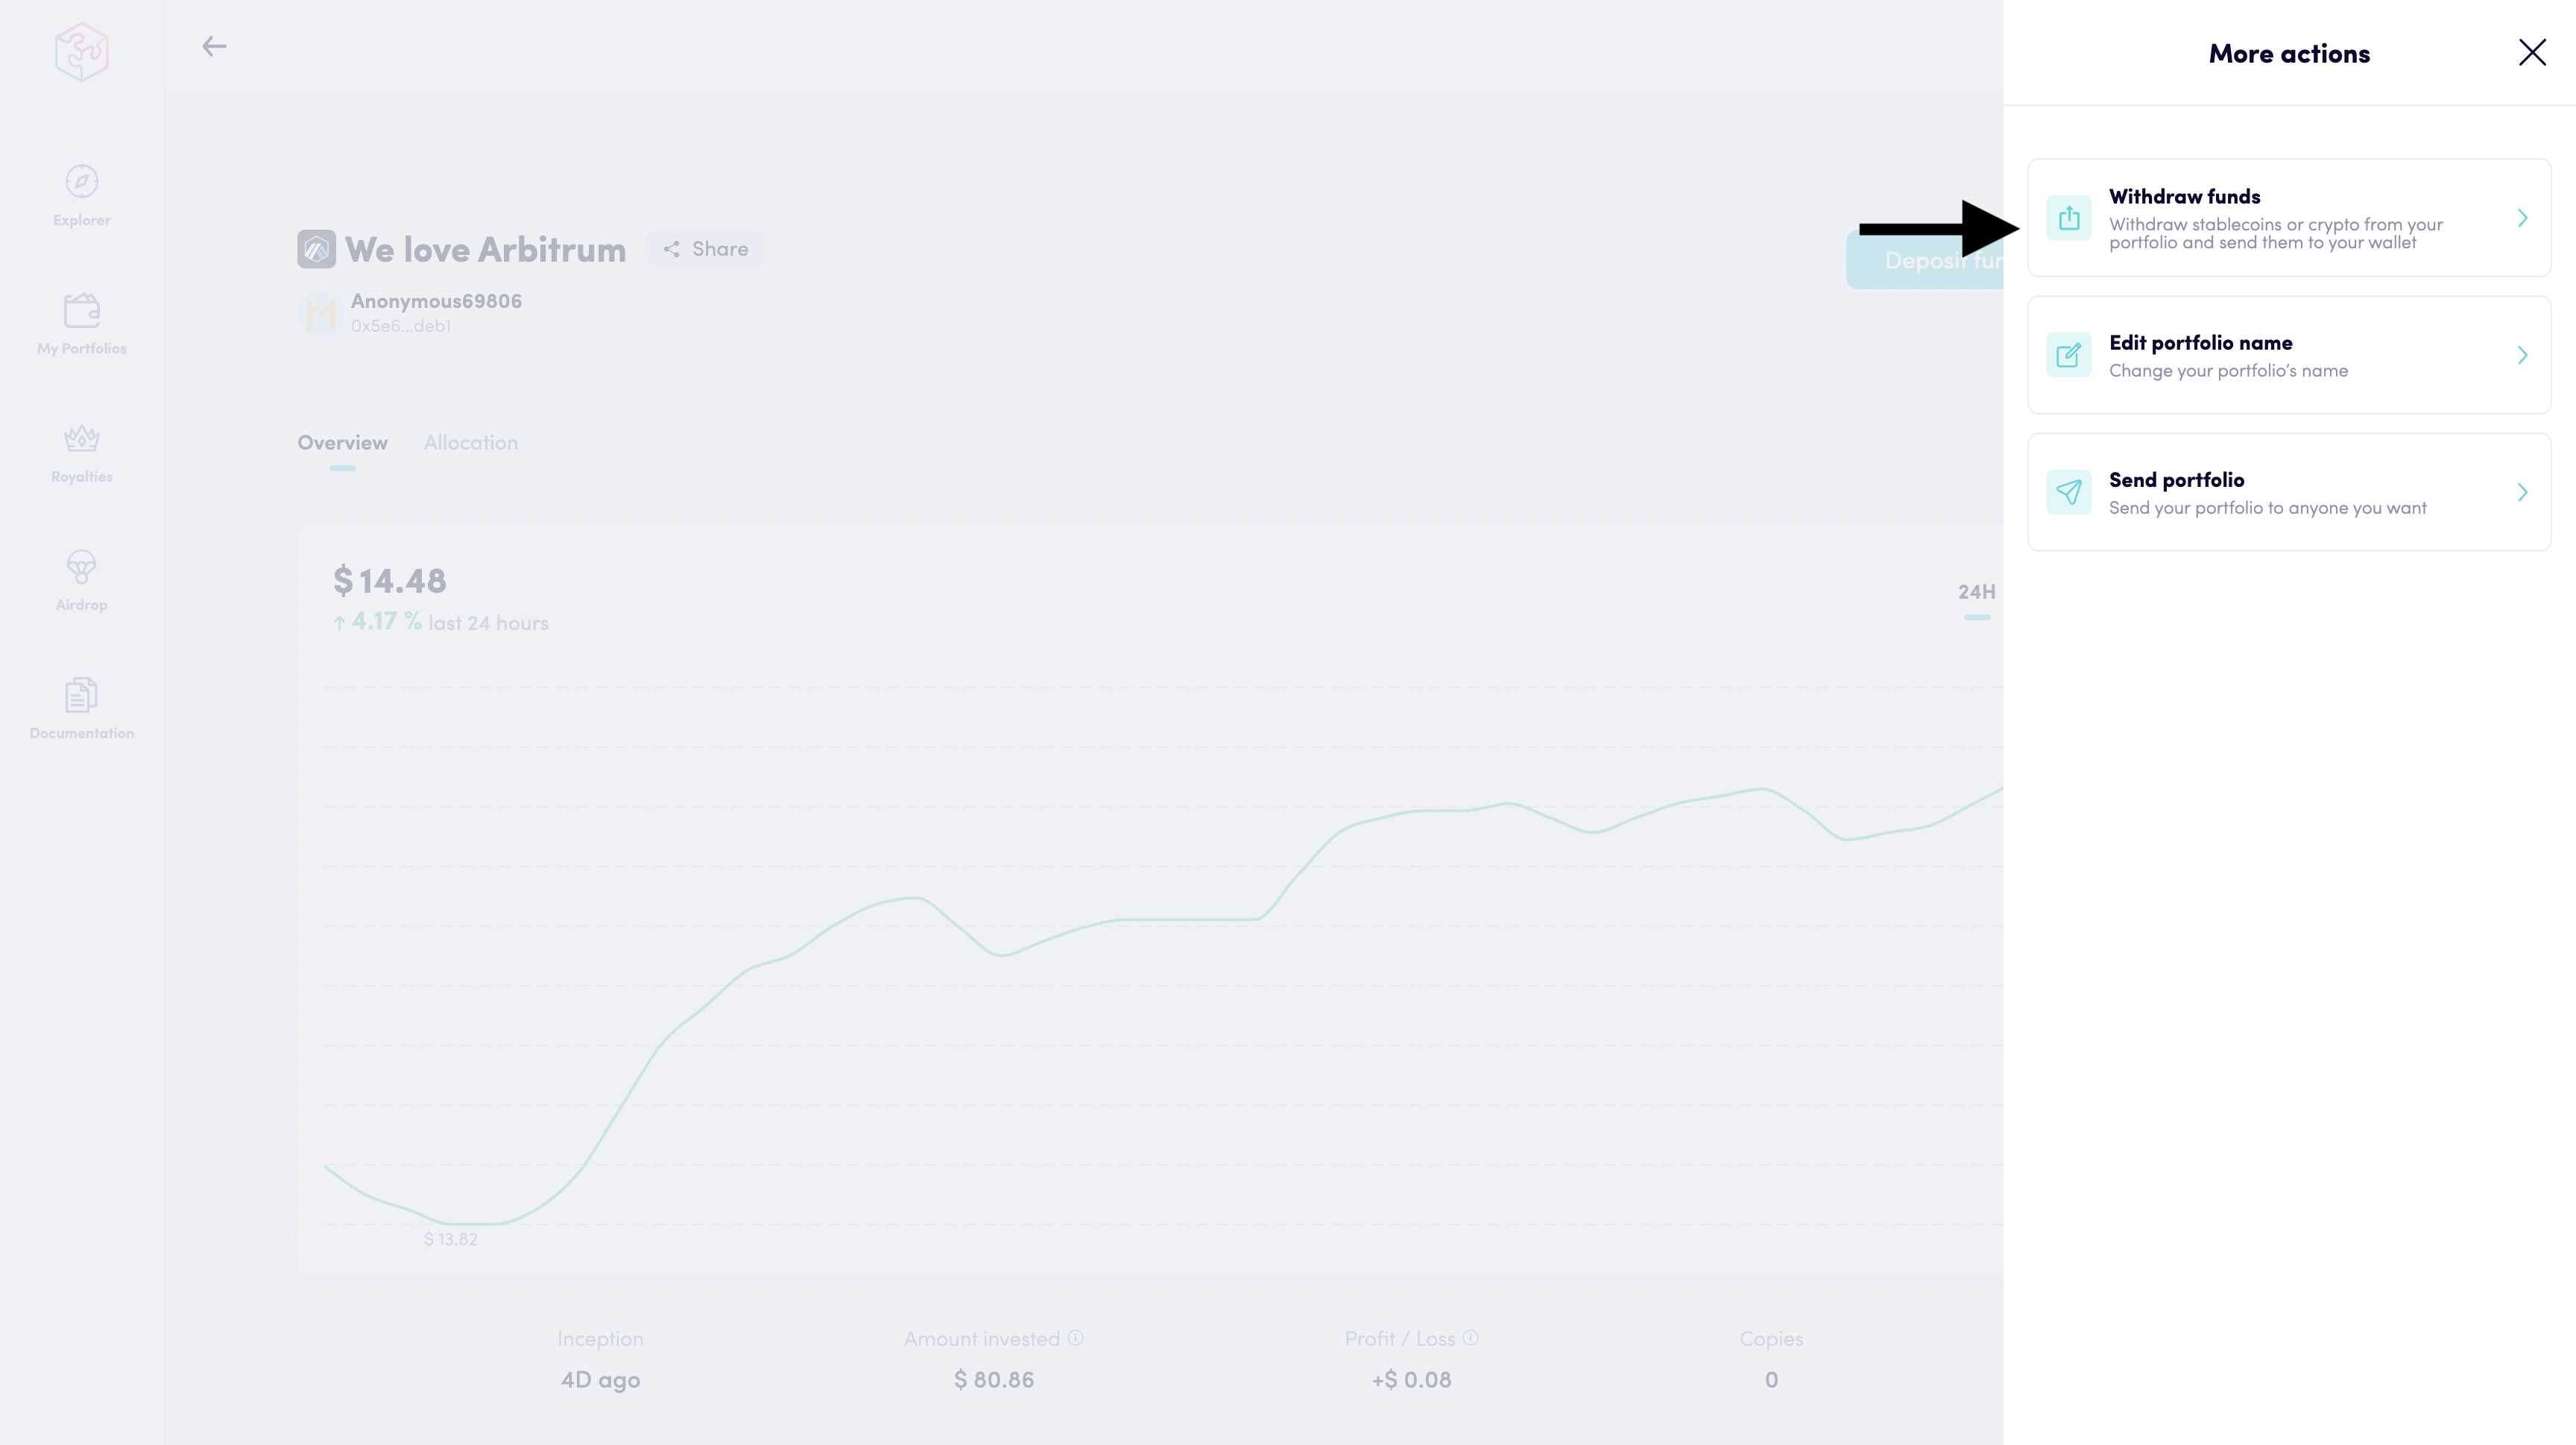Click the Amount invested info icon
The width and height of the screenshot is (2576, 1445).
click(1076, 1338)
